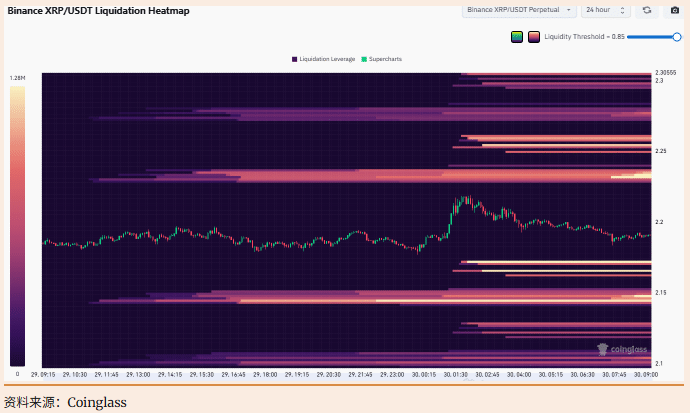The width and height of the screenshot is (690, 413).
Task: Change the 24 hour time range selector
Action: [x=606, y=10]
